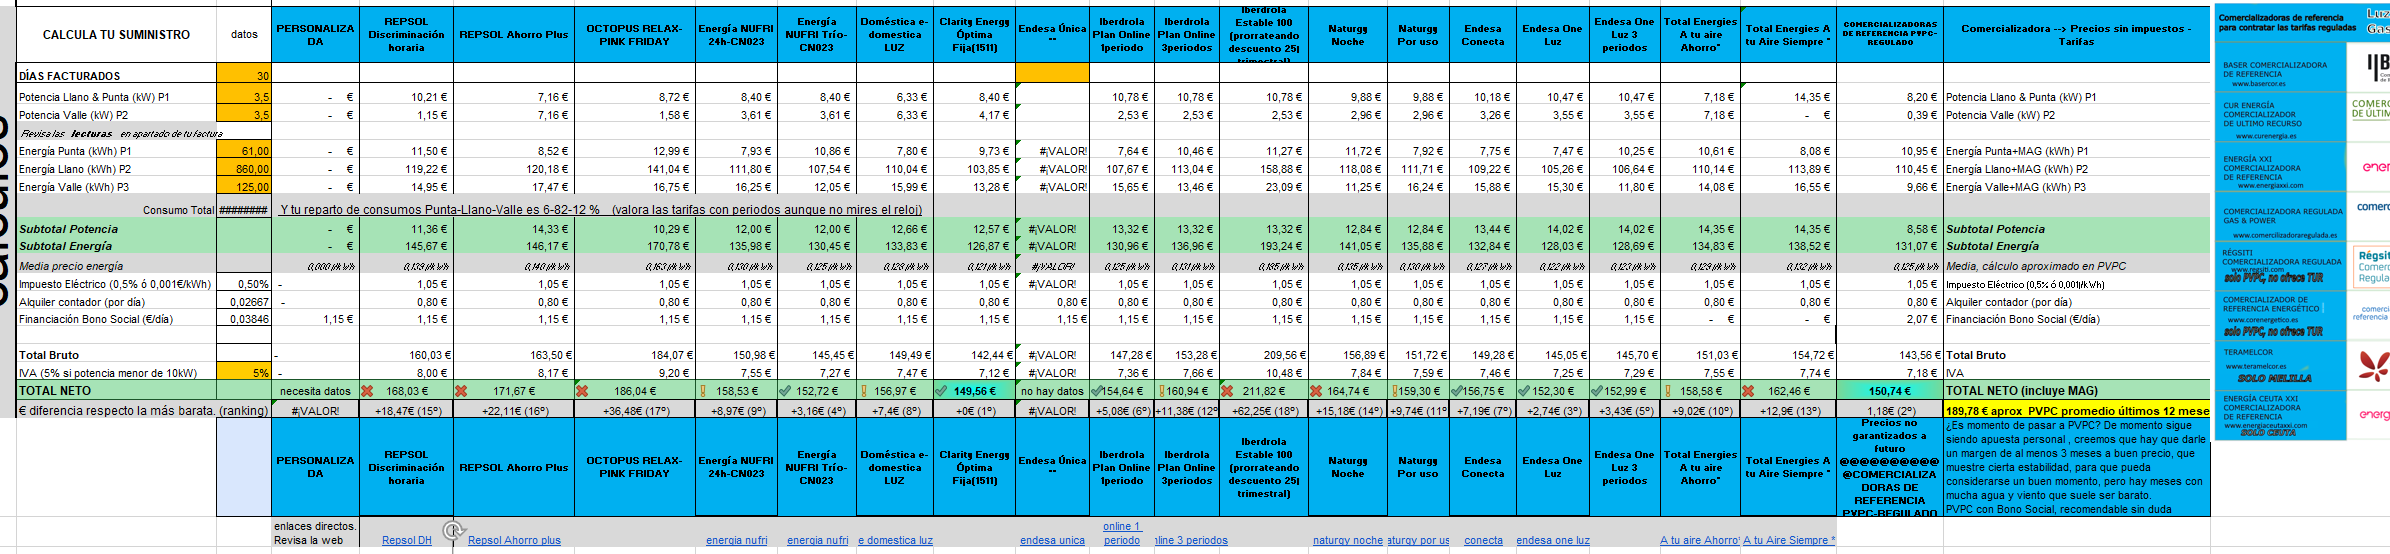Select the Energía Llano input cell 860,00
This screenshot has width=2390, height=554.
244,169
